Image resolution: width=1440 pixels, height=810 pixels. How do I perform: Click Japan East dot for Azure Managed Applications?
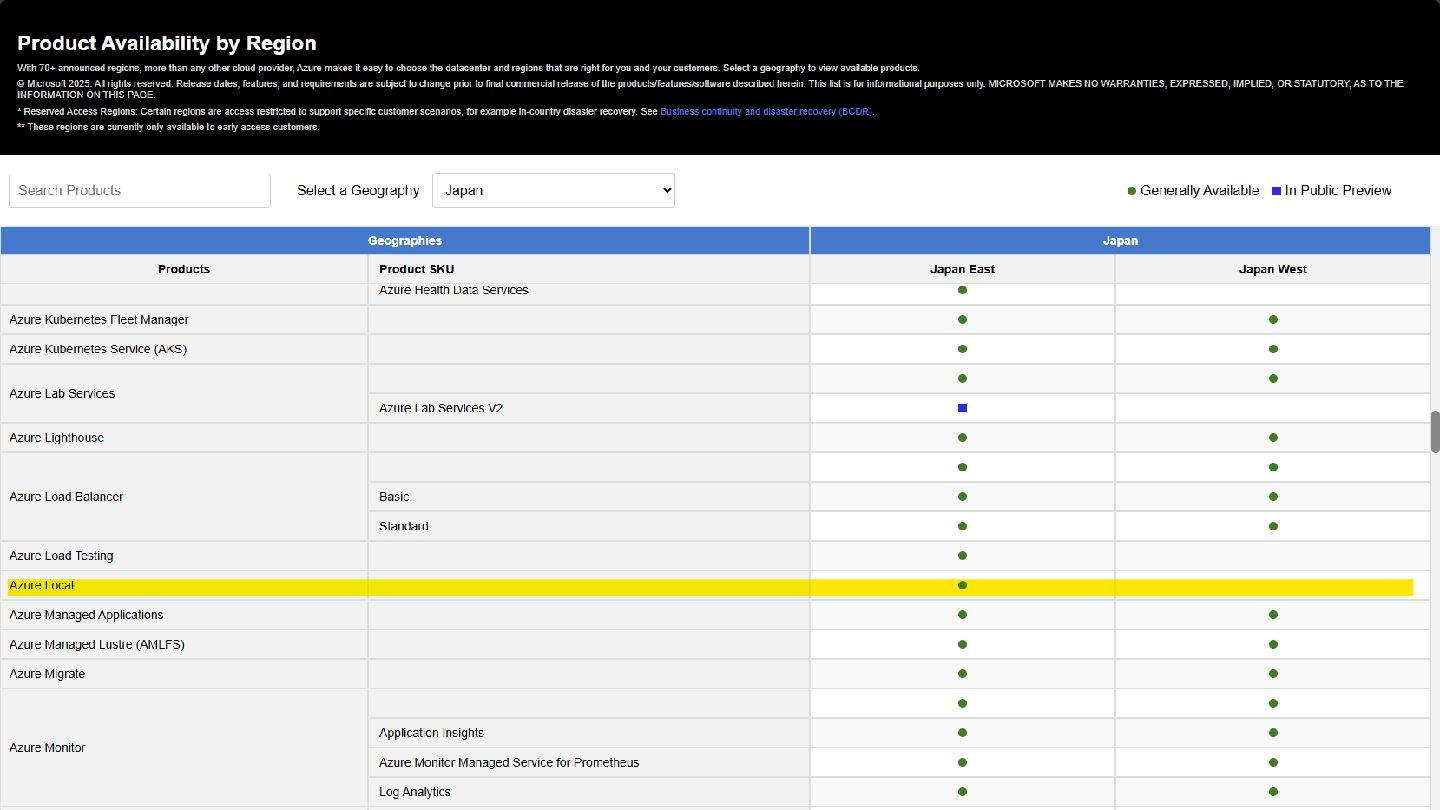(x=962, y=615)
